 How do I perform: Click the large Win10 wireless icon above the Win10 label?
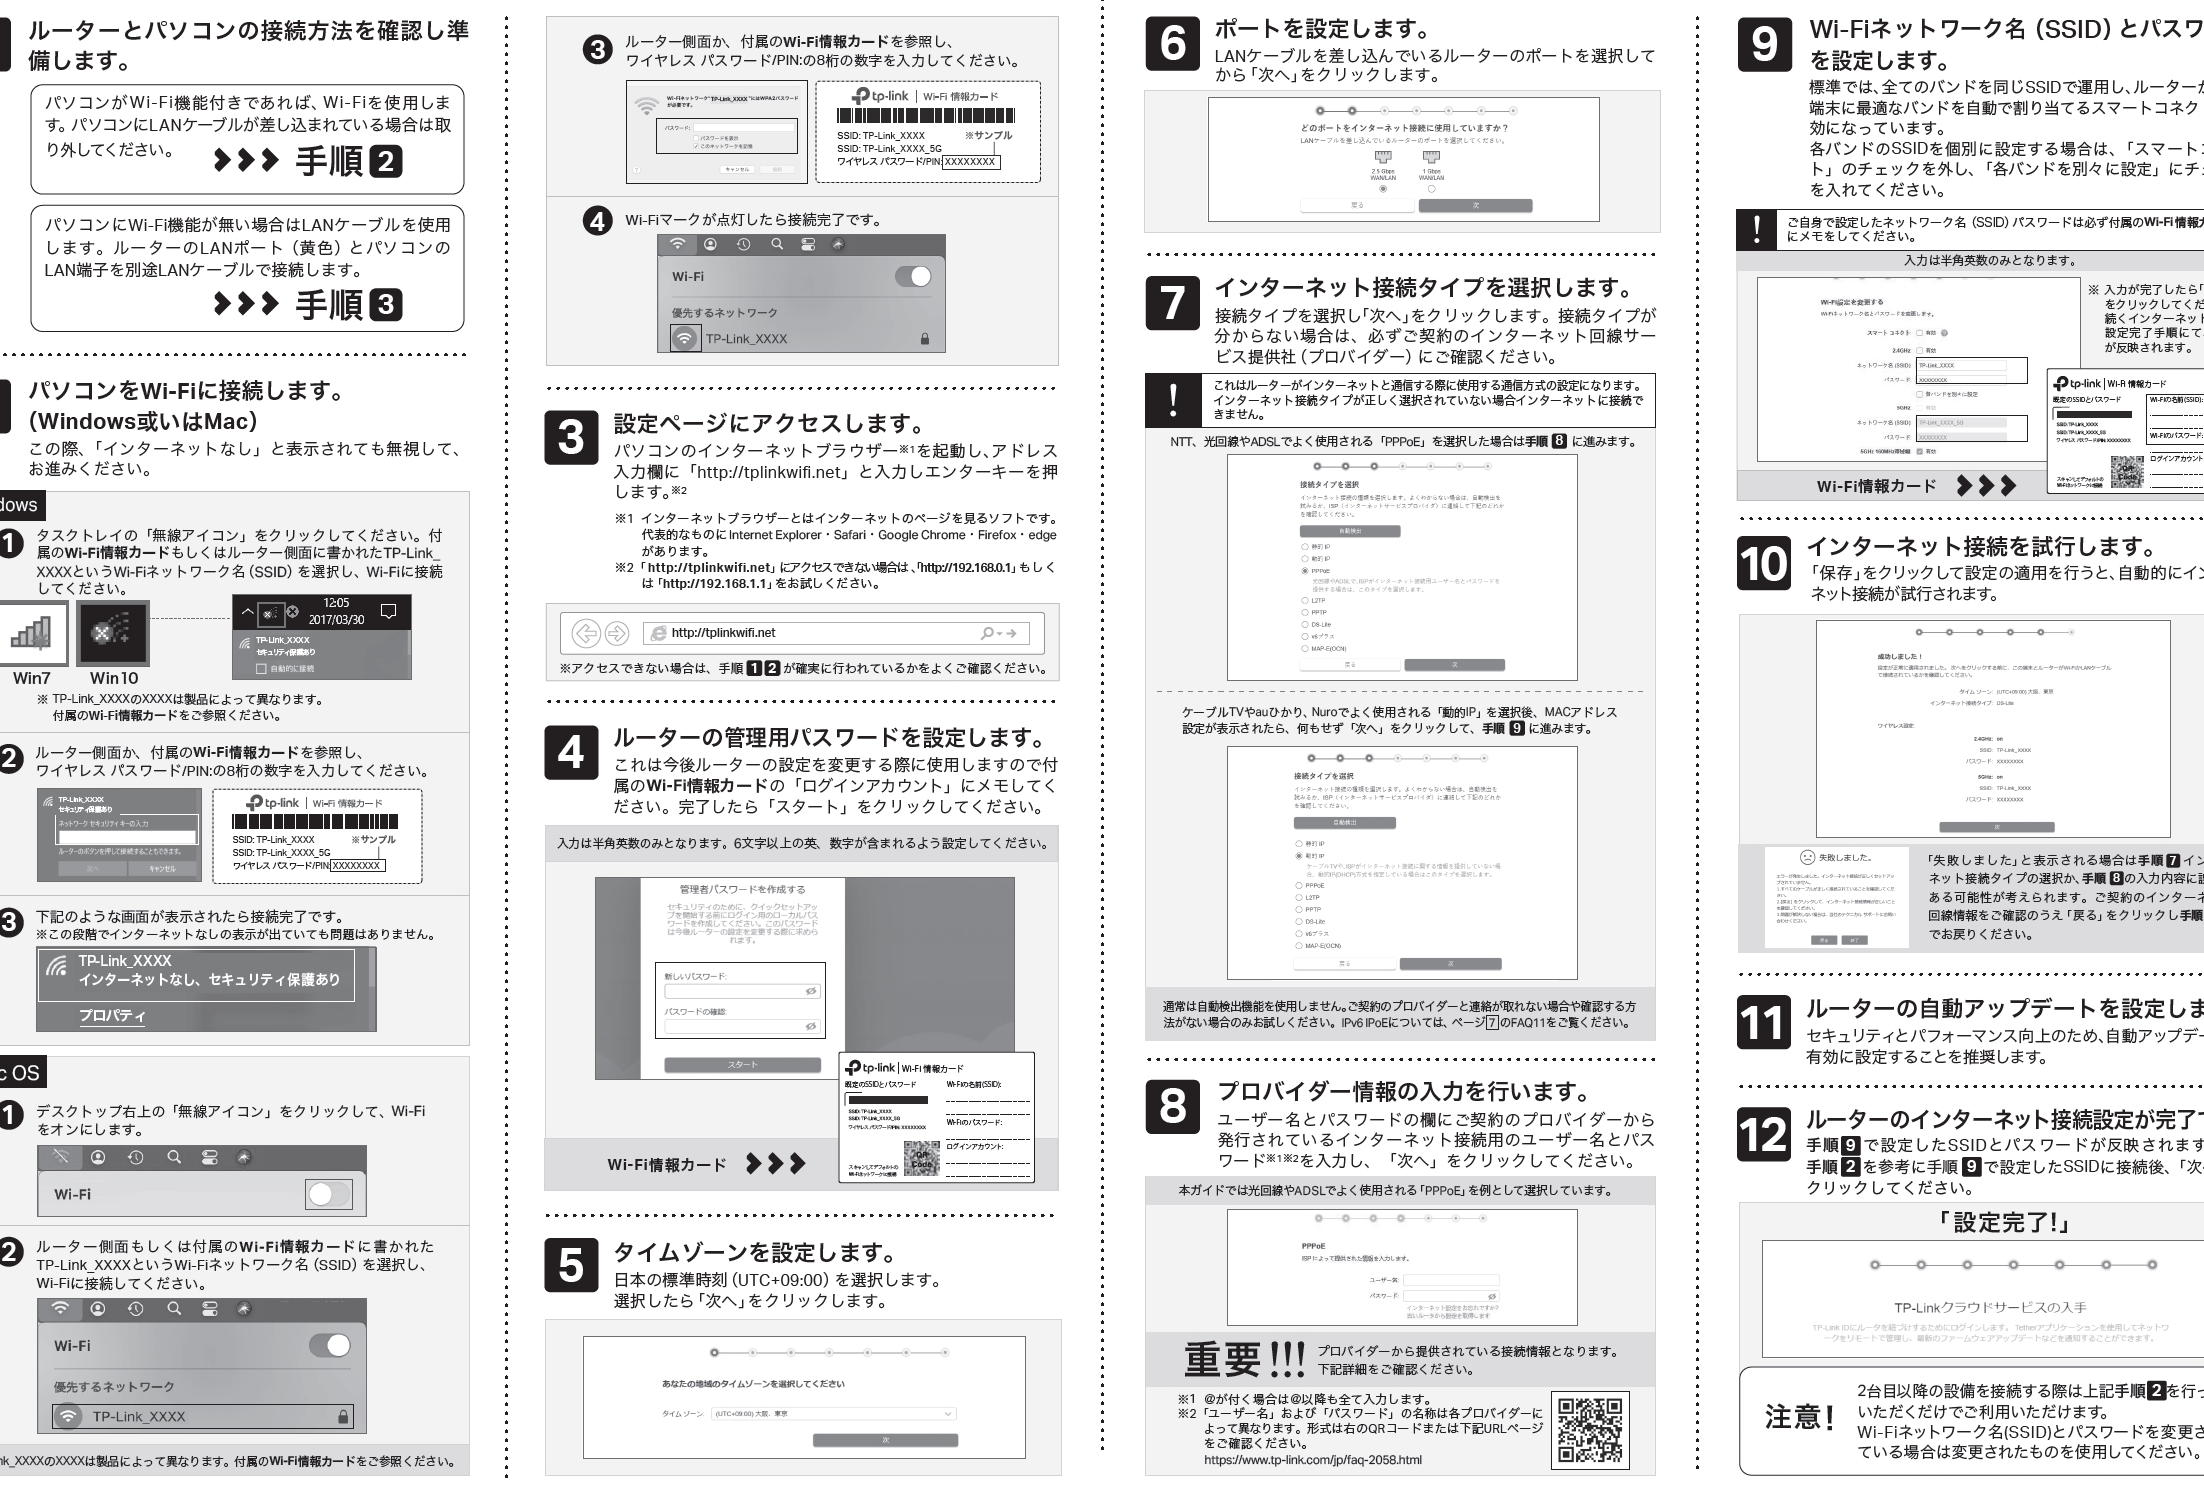[x=114, y=633]
